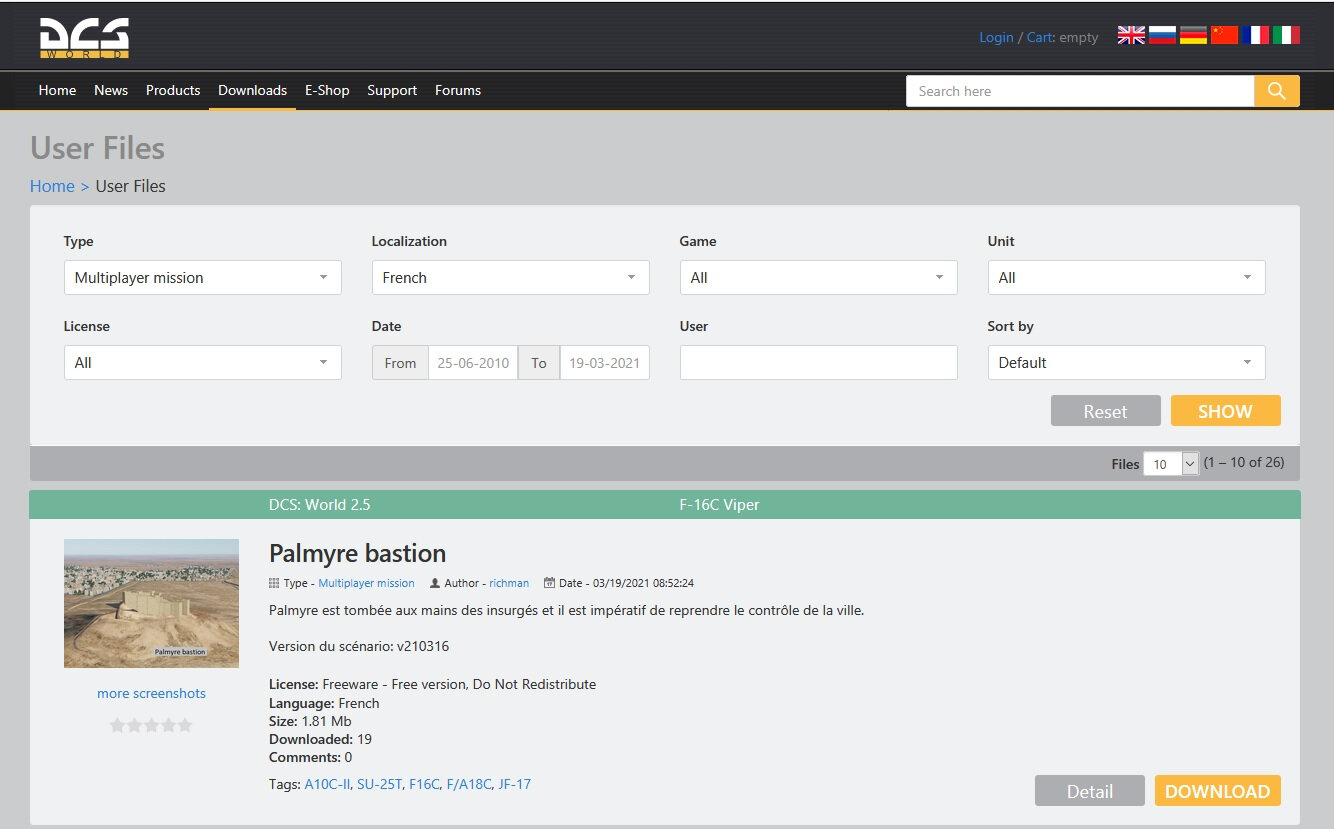The image size is (1334, 829).
Task: Open the Forums menu item
Action: [x=458, y=90]
